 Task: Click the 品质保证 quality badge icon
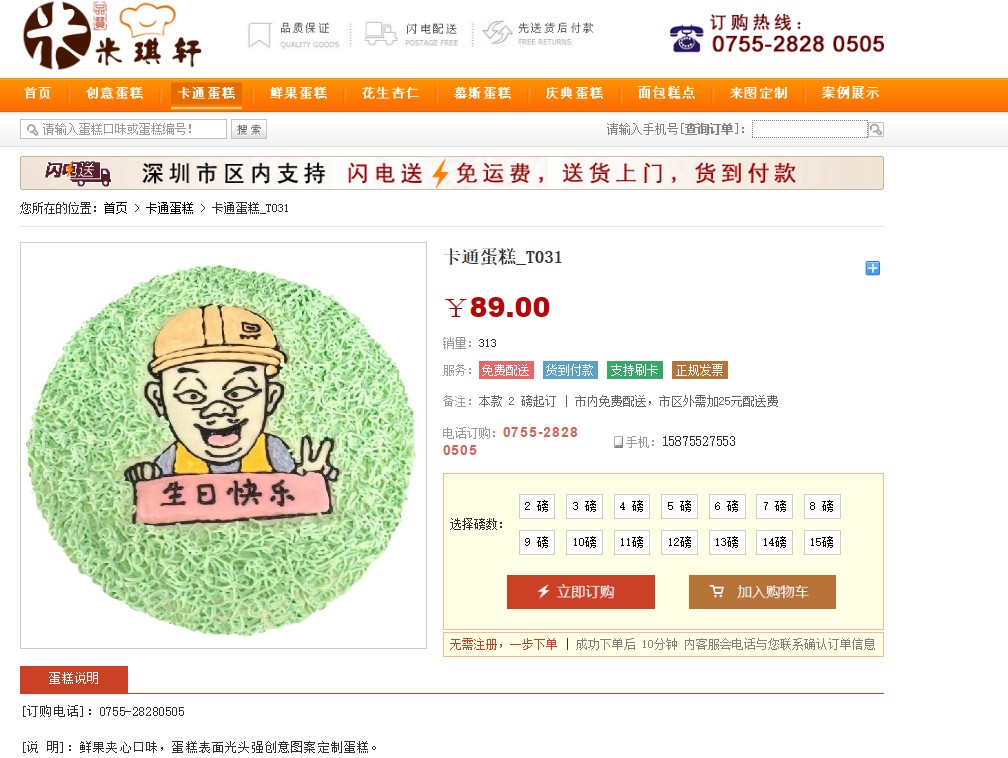pos(259,35)
